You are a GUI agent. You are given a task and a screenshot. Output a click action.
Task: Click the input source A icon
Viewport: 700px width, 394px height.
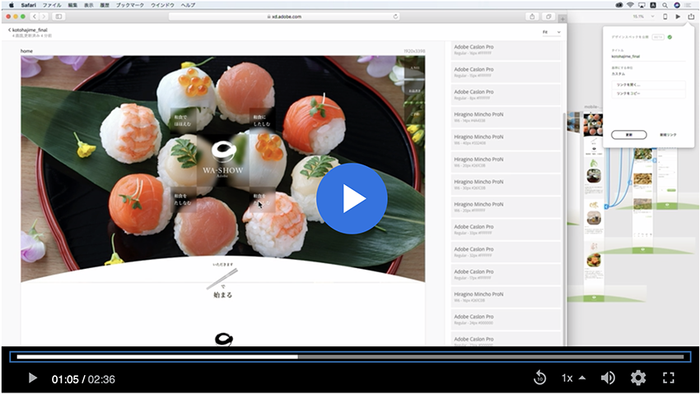653,5
